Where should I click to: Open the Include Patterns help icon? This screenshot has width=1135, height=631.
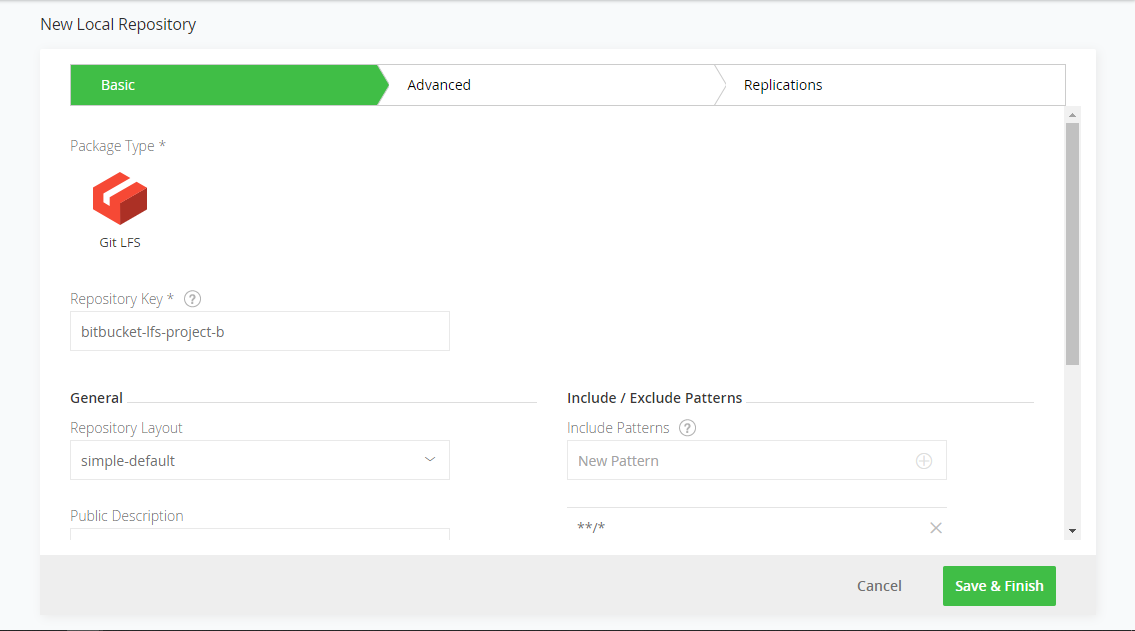click(688, 428)
